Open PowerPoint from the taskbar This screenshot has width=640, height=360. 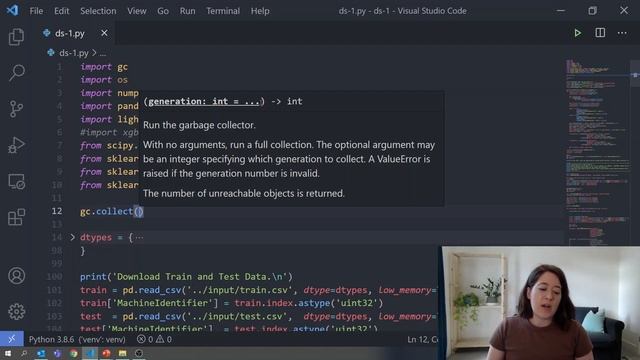tap(106, 353)
